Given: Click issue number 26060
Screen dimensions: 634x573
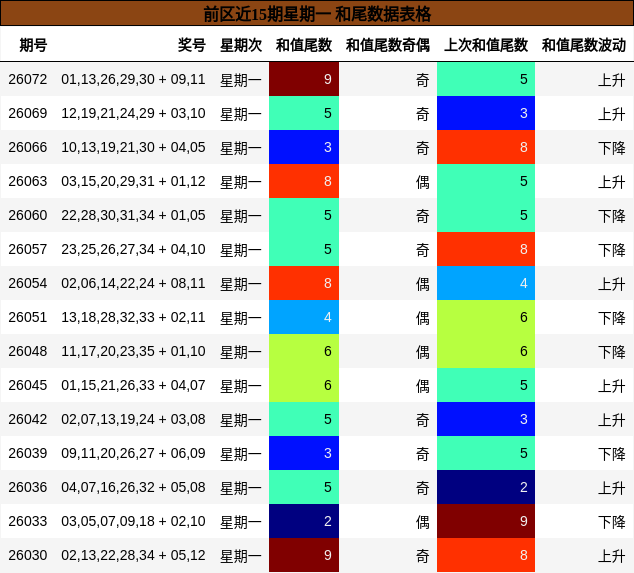Looking at the screenshot, I should tap(28, 215).
